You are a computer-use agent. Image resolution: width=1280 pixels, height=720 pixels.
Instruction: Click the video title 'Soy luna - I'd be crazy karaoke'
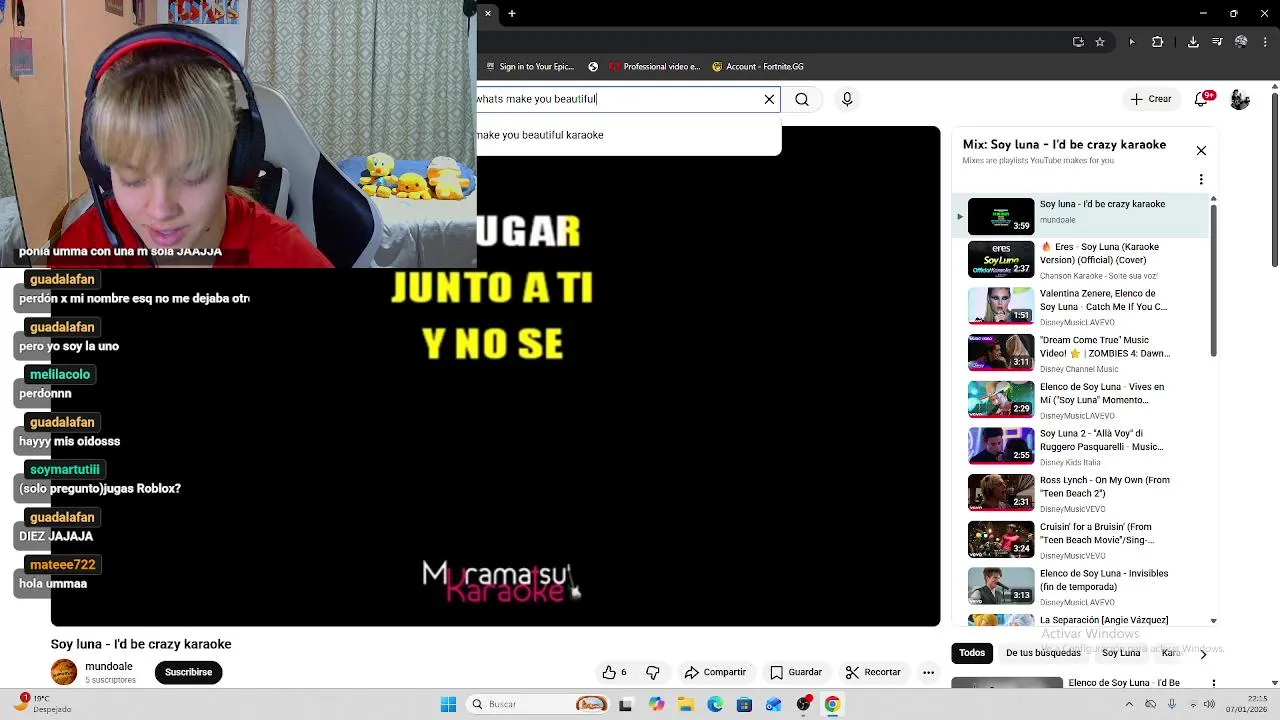click(x=141, y=644)
